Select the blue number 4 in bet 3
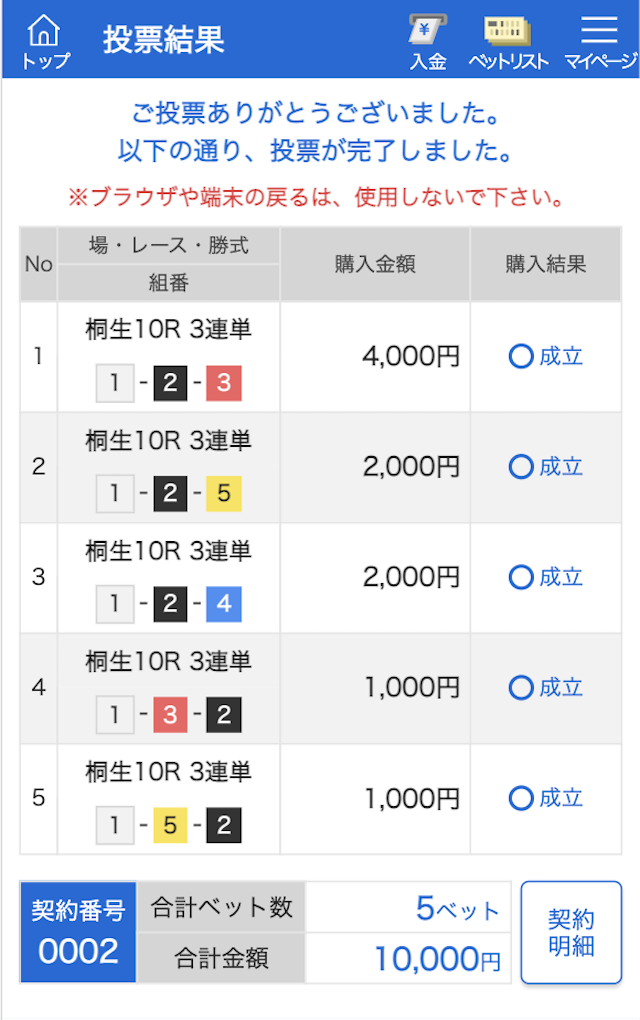Image resolution: width=640 pixels, height=1020 pixels. tap(224, 604)
